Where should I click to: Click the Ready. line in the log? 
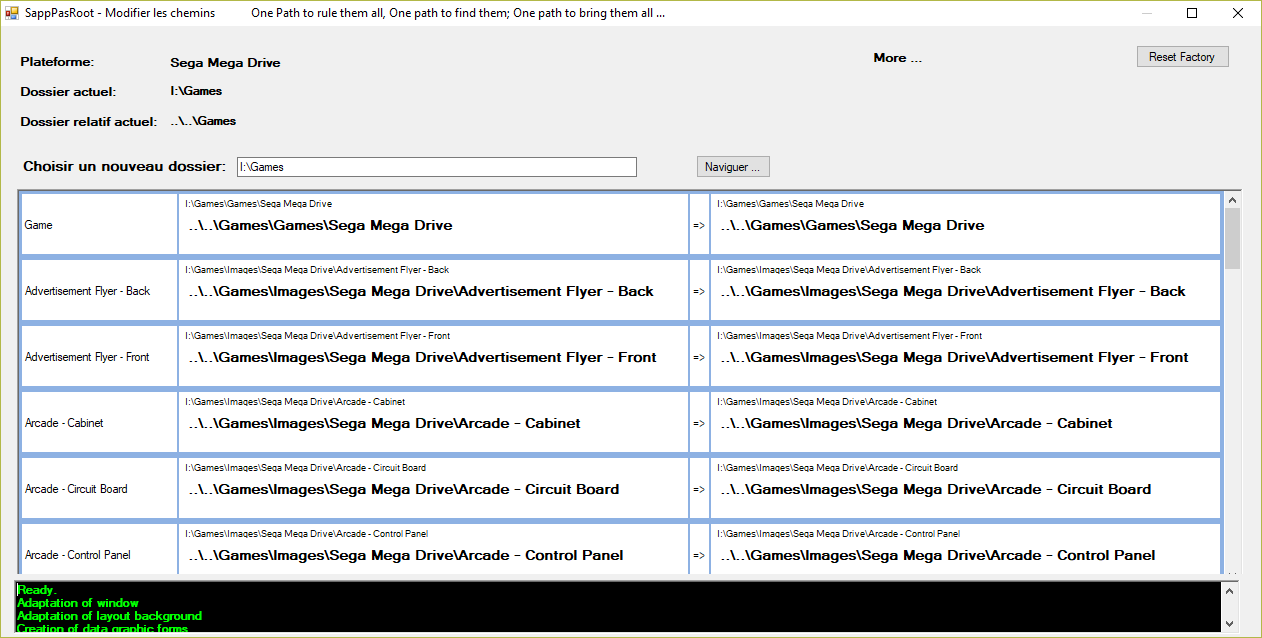tap(37, 590)
